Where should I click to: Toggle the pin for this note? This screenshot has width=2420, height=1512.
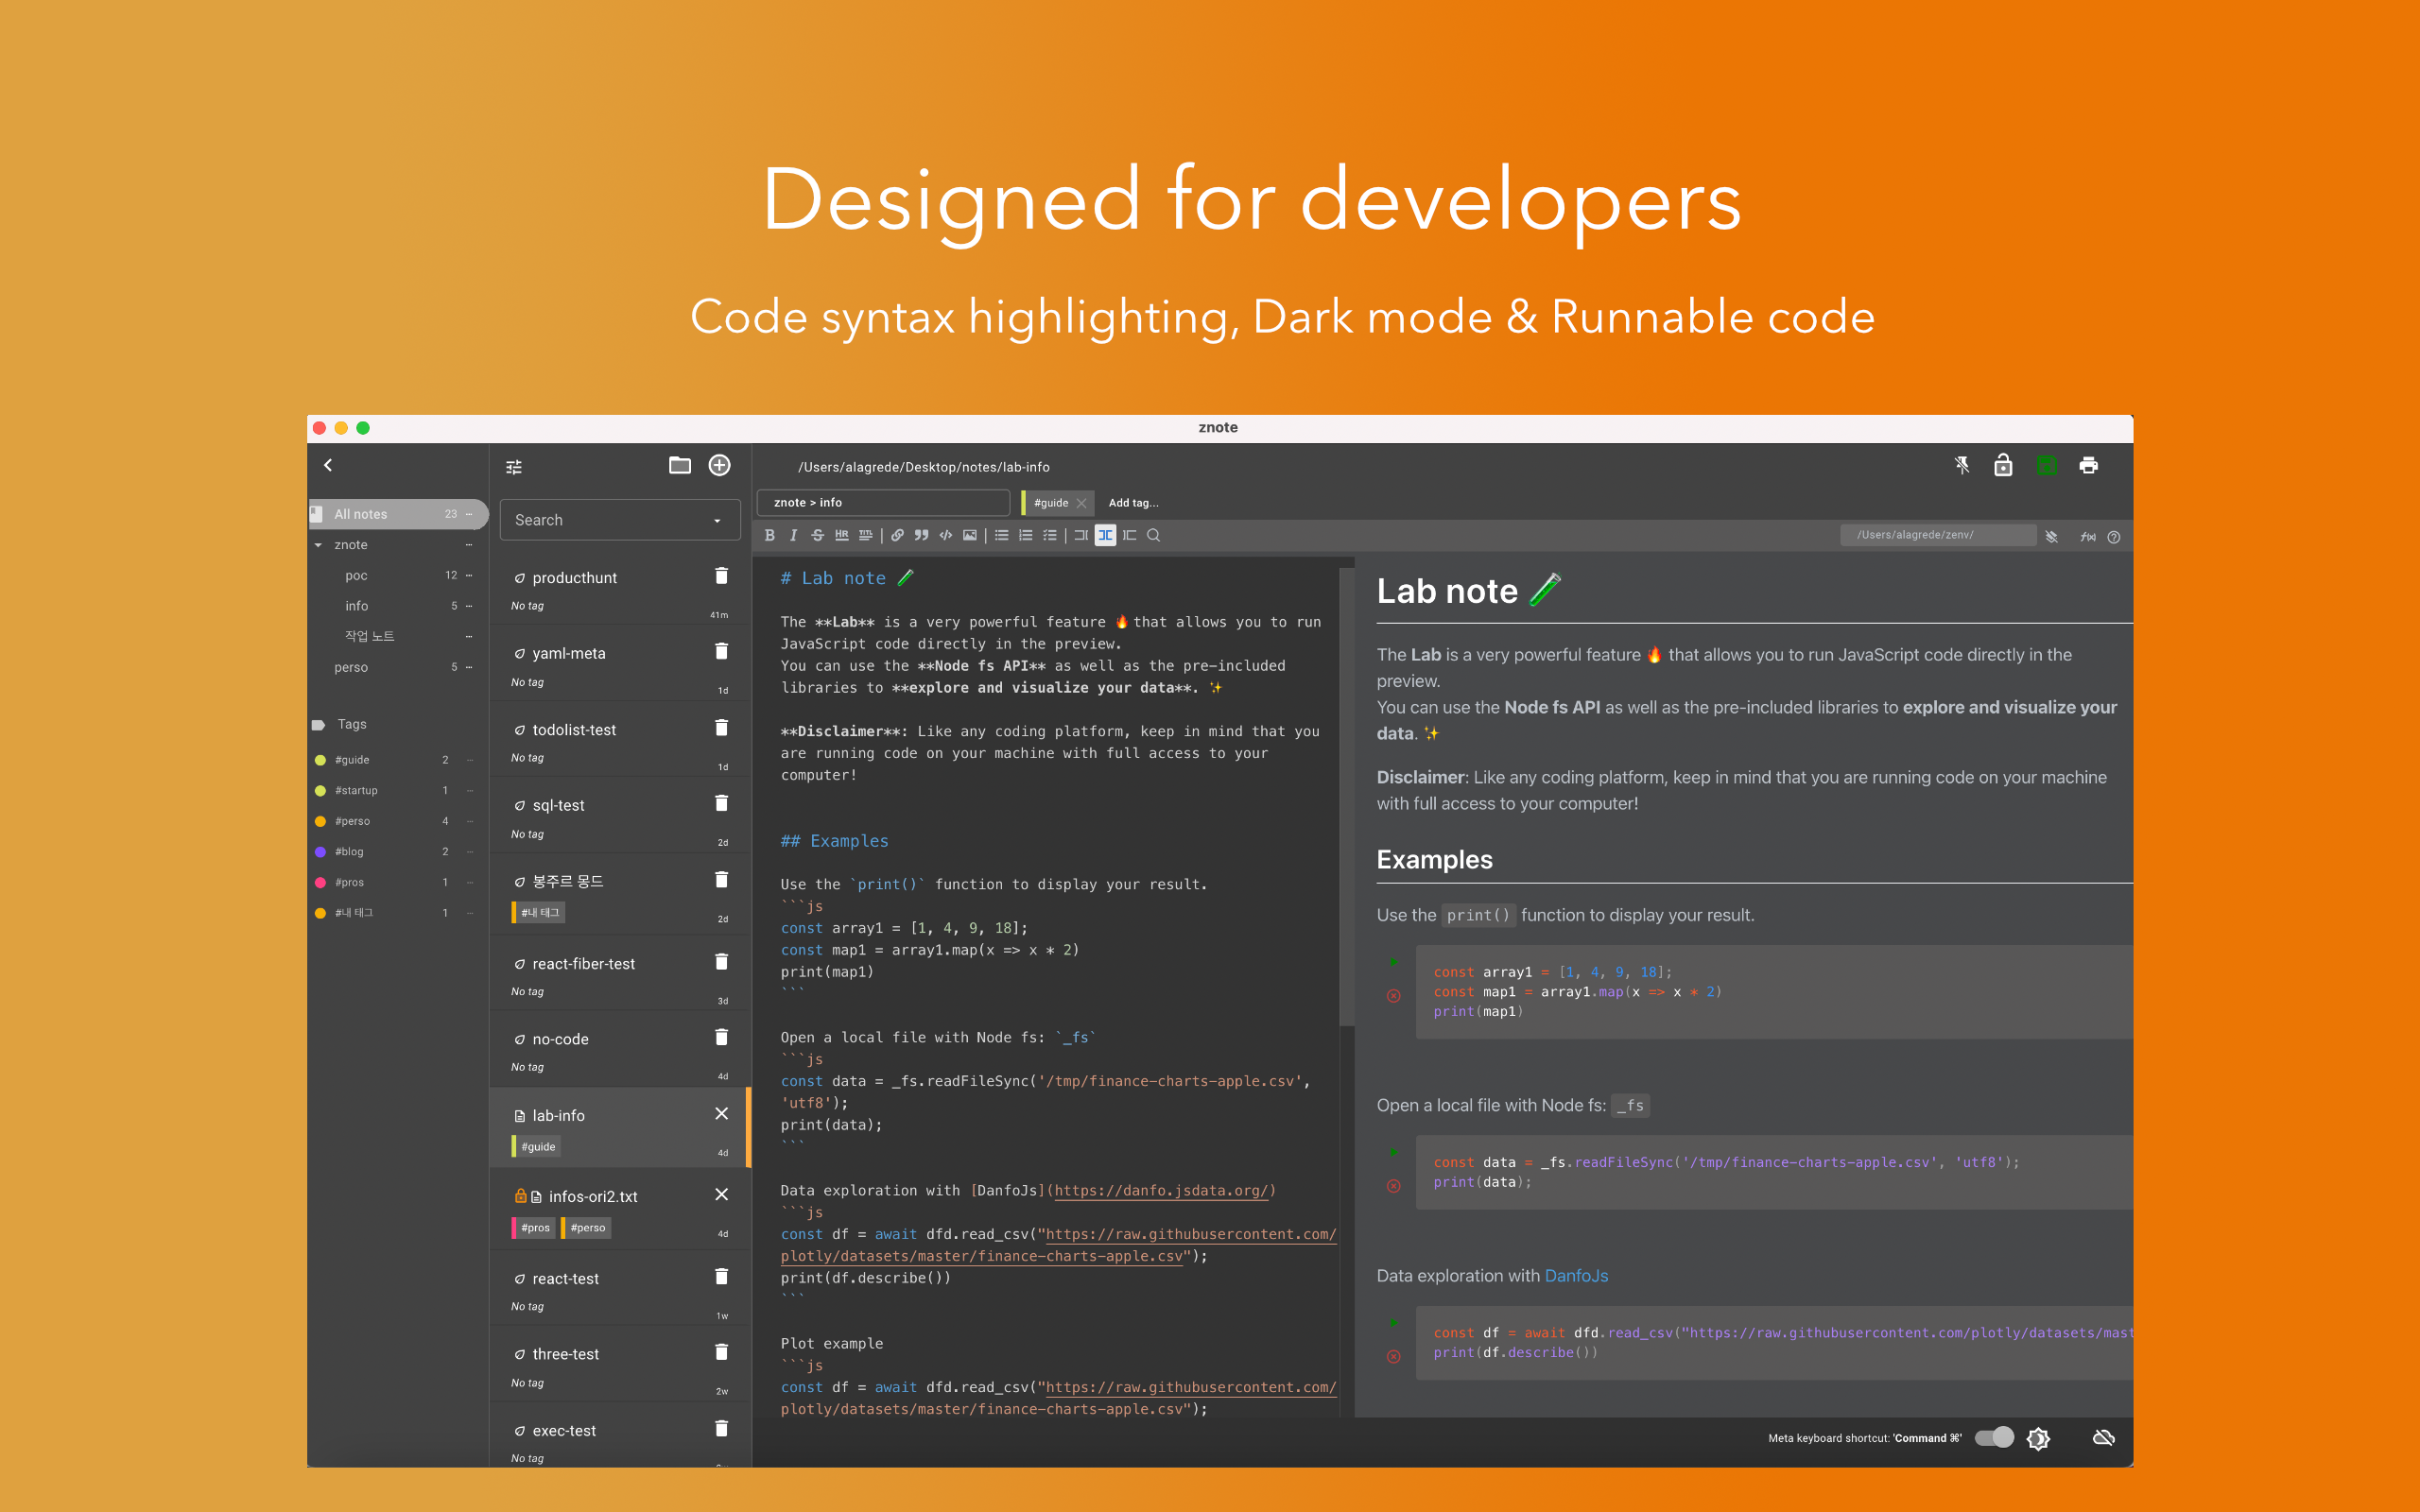(1962, 465)
